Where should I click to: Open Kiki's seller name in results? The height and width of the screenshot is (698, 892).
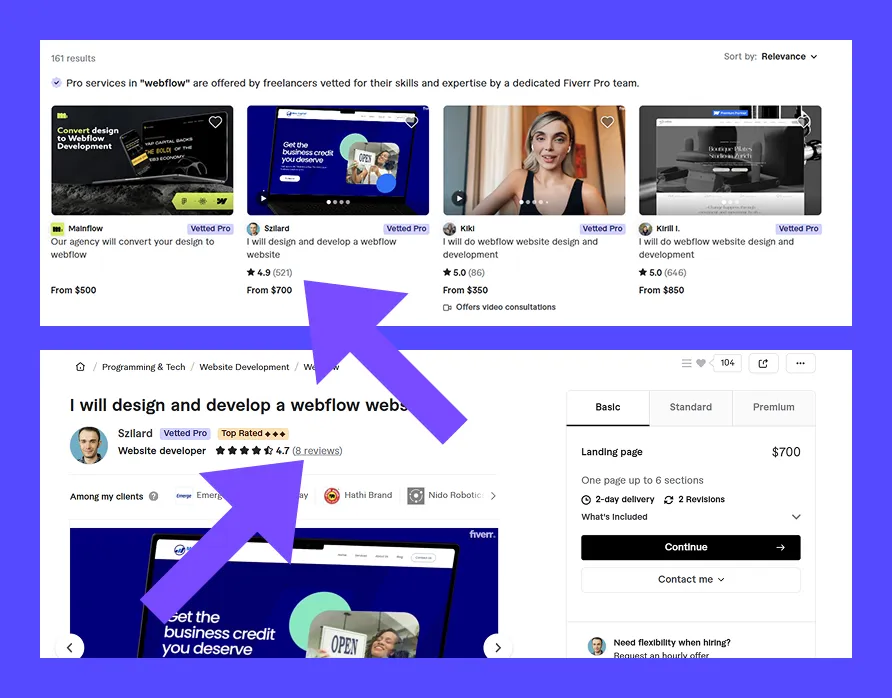(467, 228)
